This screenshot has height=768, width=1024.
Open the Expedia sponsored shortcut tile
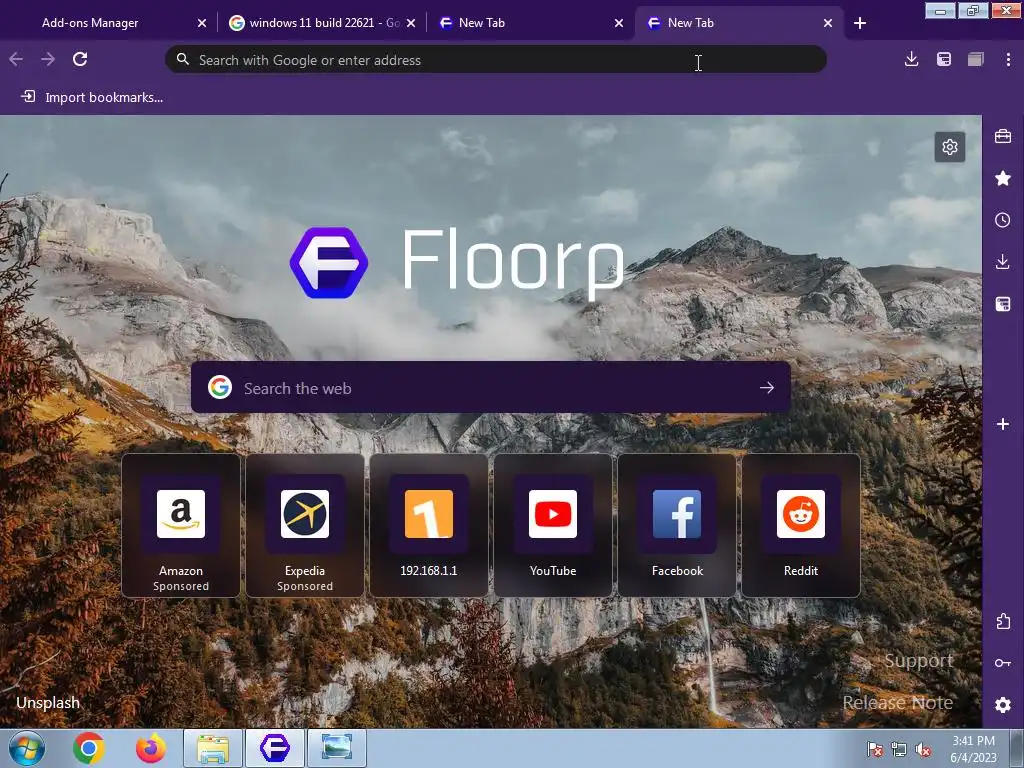coord(305,525)
